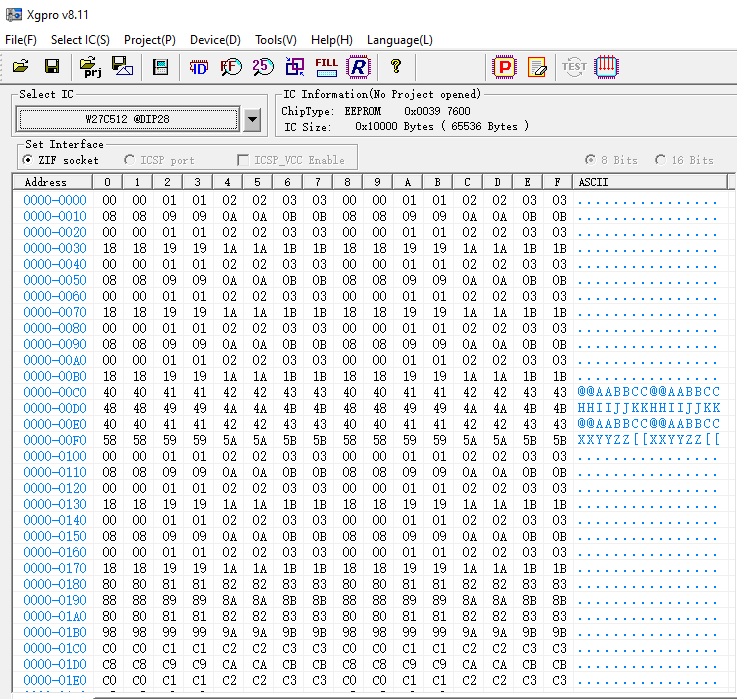Click the chip information icon in toolbar

(160, 67)
